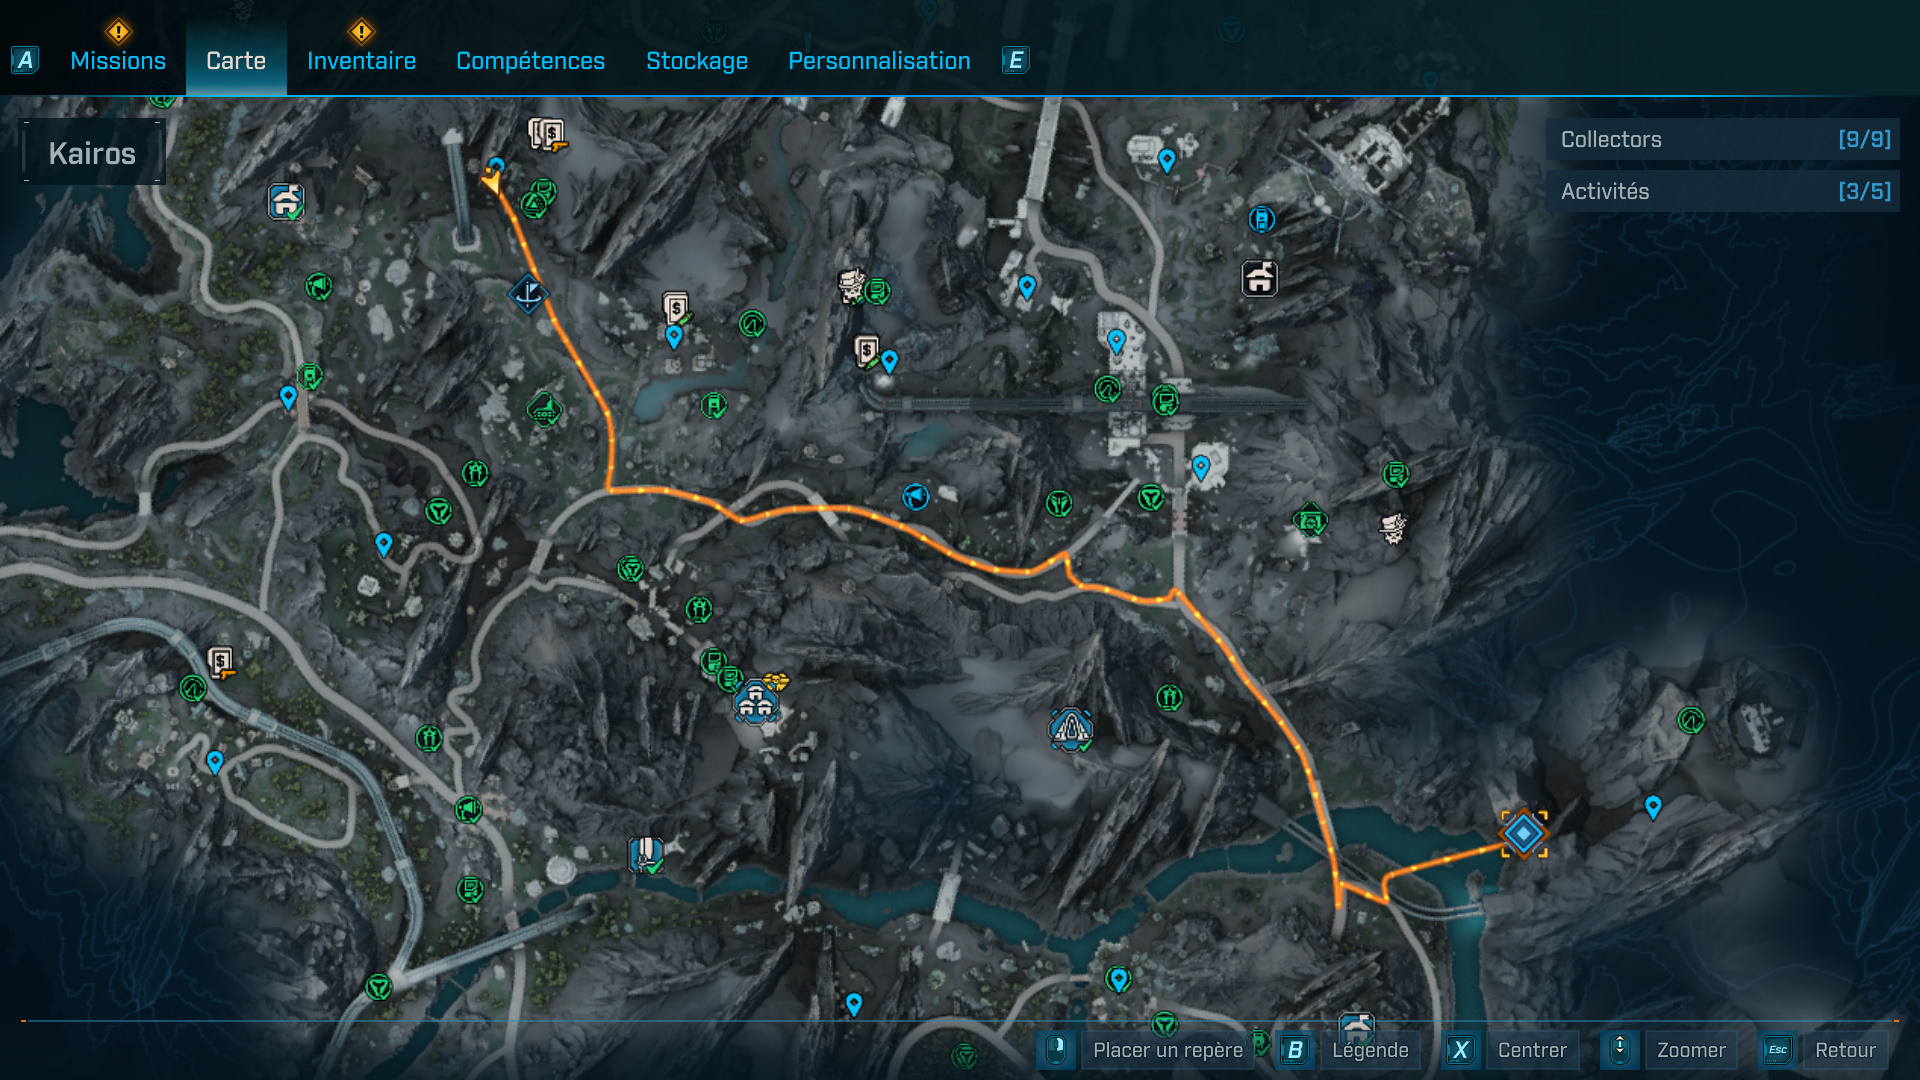Click the blue safehouse icon near Kairos label
Screen dimensions: 1920x1080
(x=286, y=201)
